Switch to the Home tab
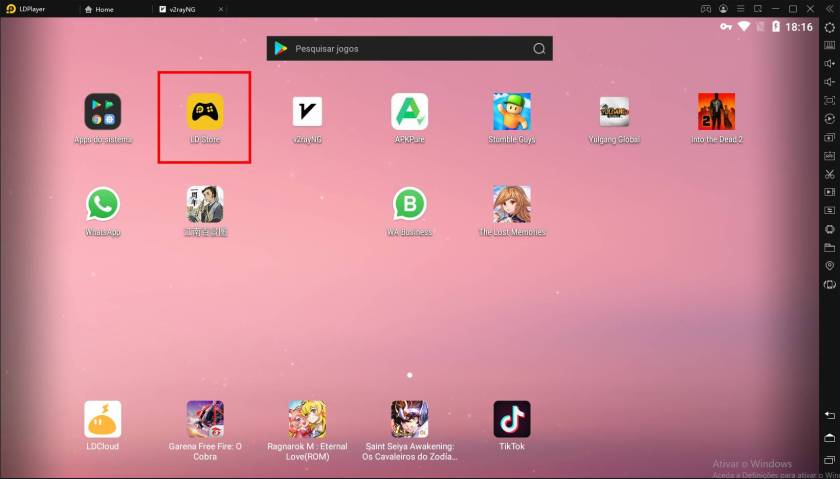The height and width of the screenshot is (479, 840). coord(100,9)
